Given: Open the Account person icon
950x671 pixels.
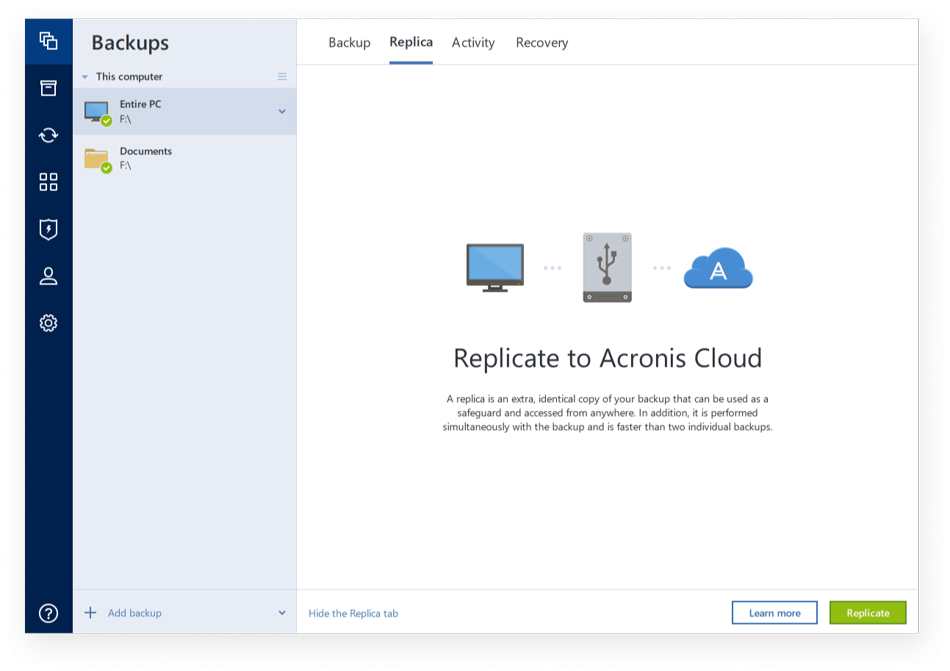Looking at the screenshot, I should pos(48,276).
